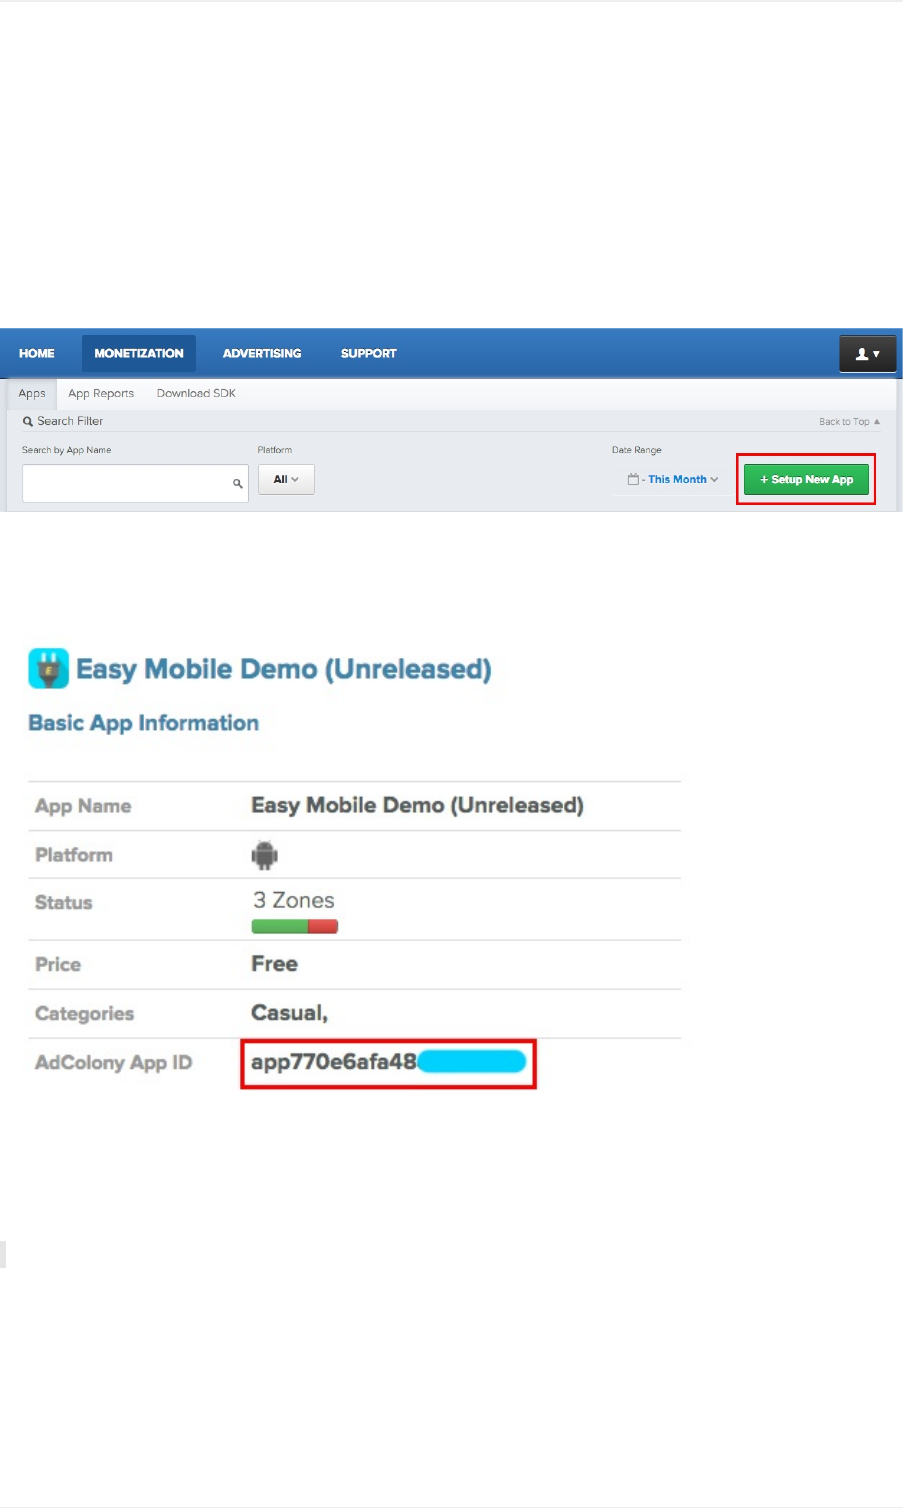The width and height of the screenshot is (903, 1508).
Task: Click the magnifier icon in search field
Action: point(238,484)
